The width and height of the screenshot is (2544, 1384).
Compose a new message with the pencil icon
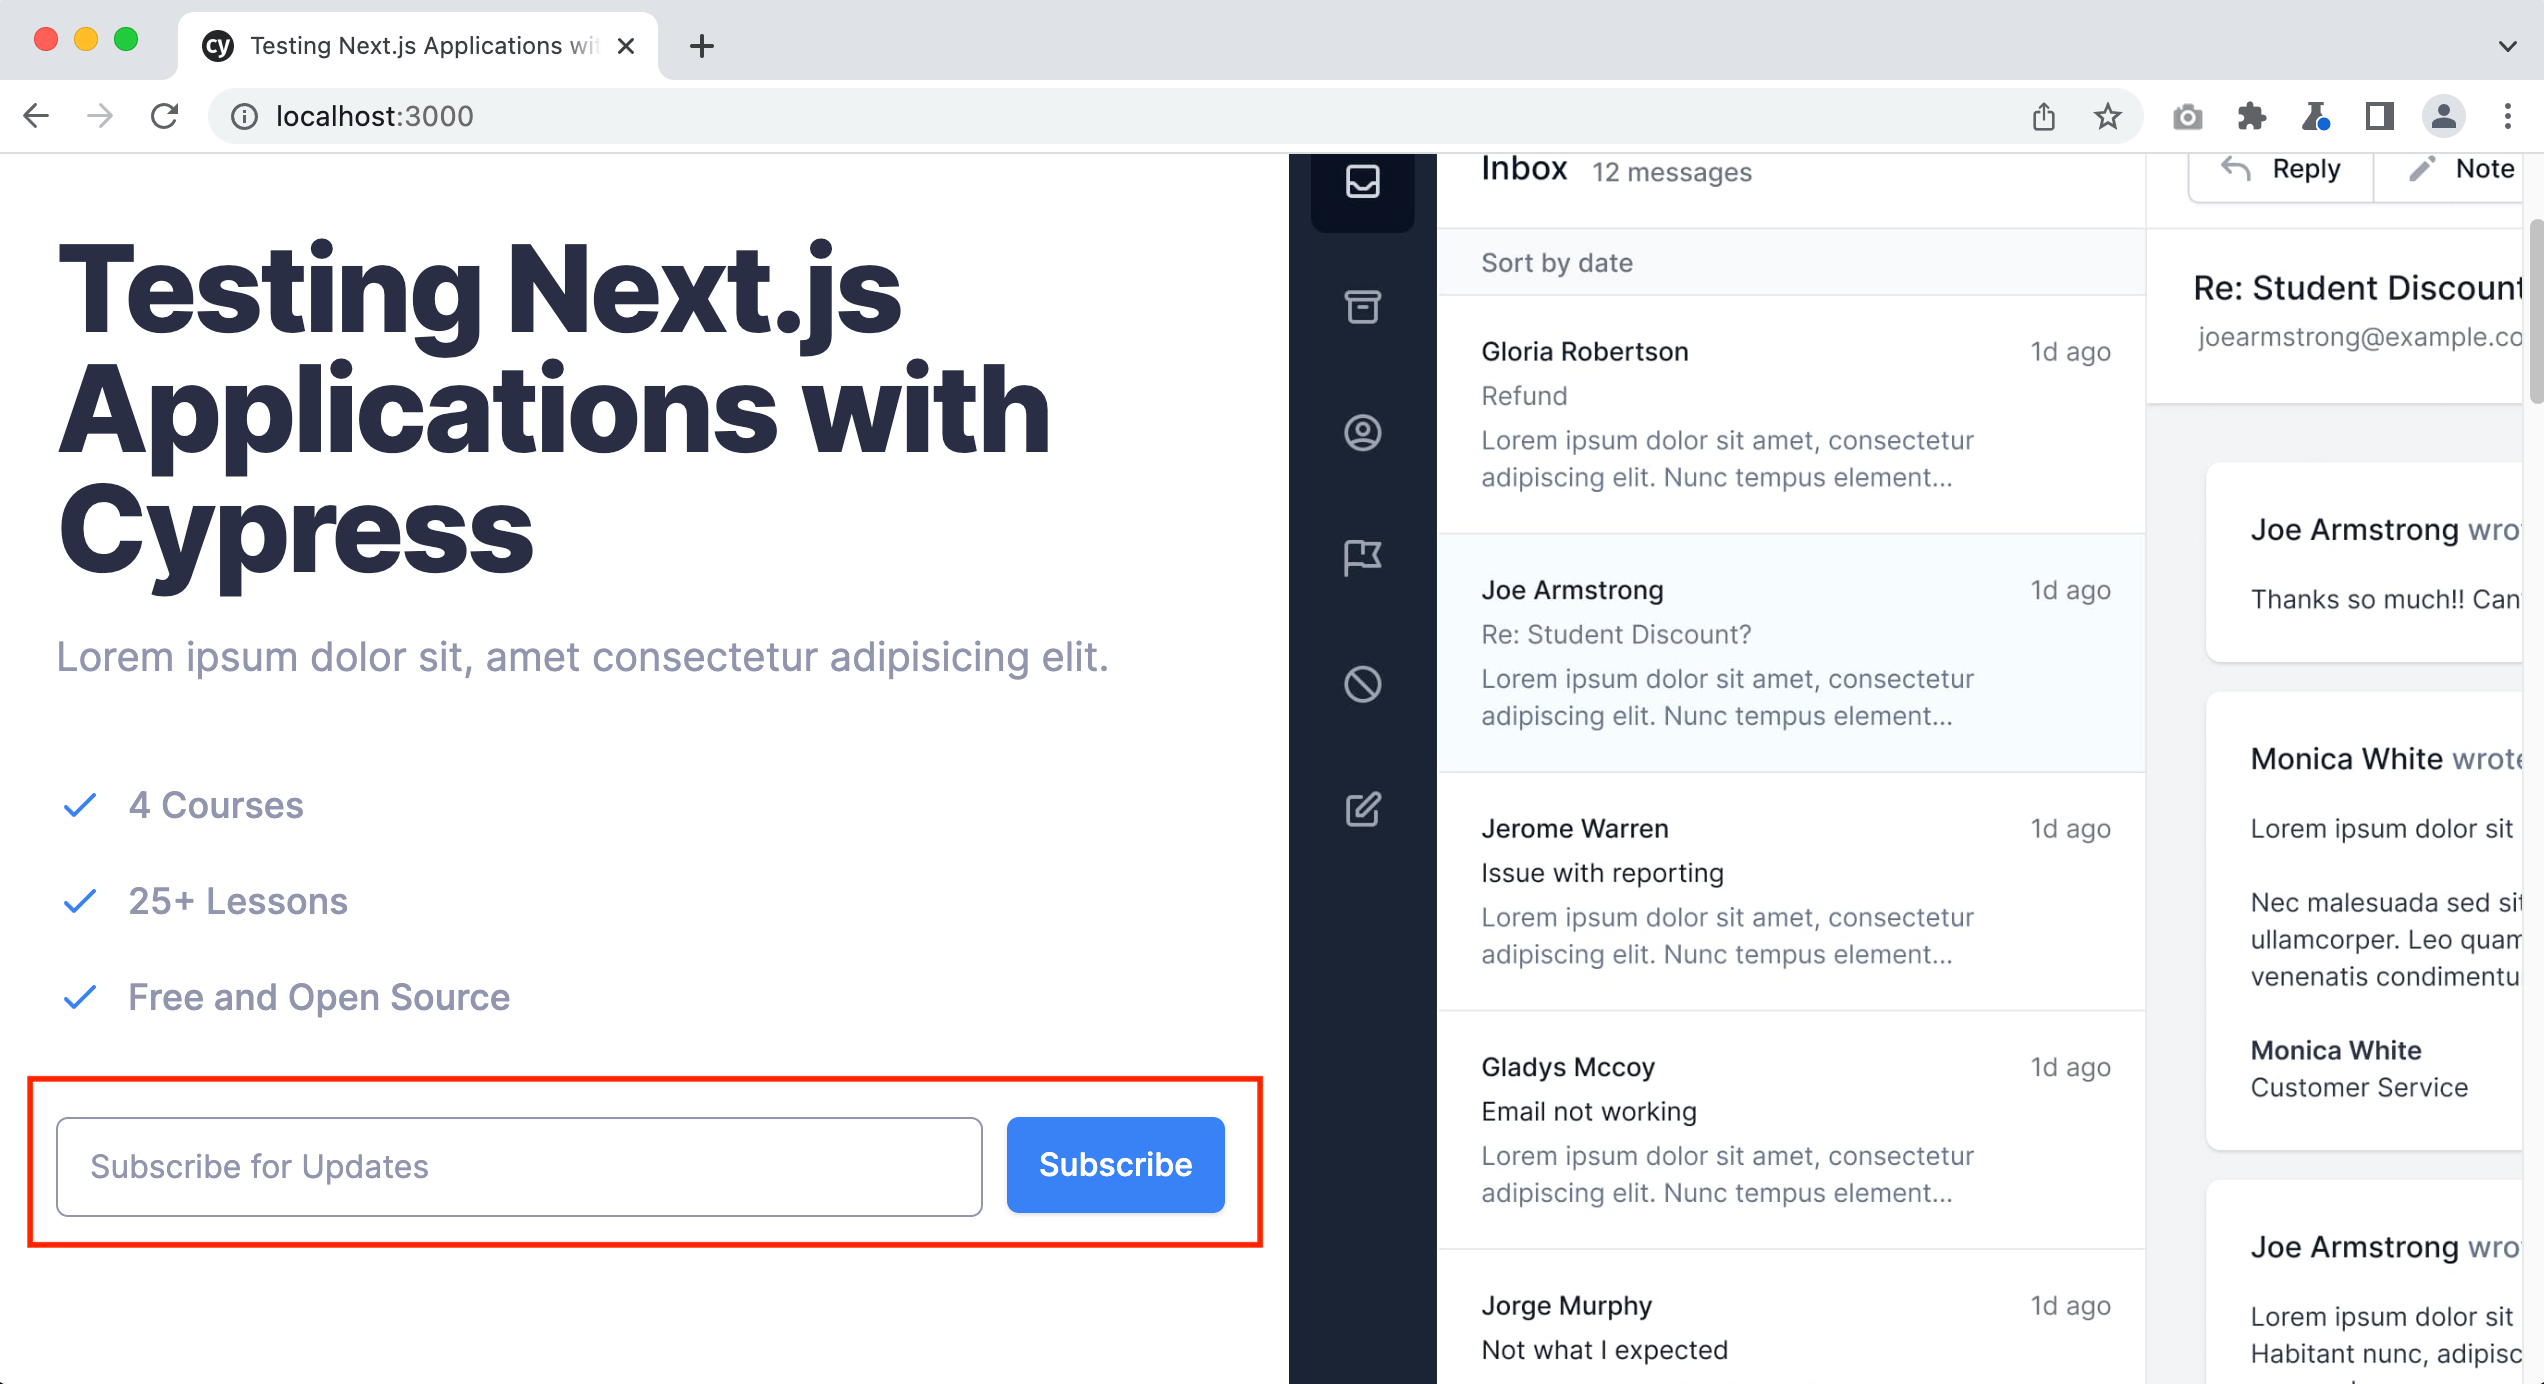coord(1361,810)
